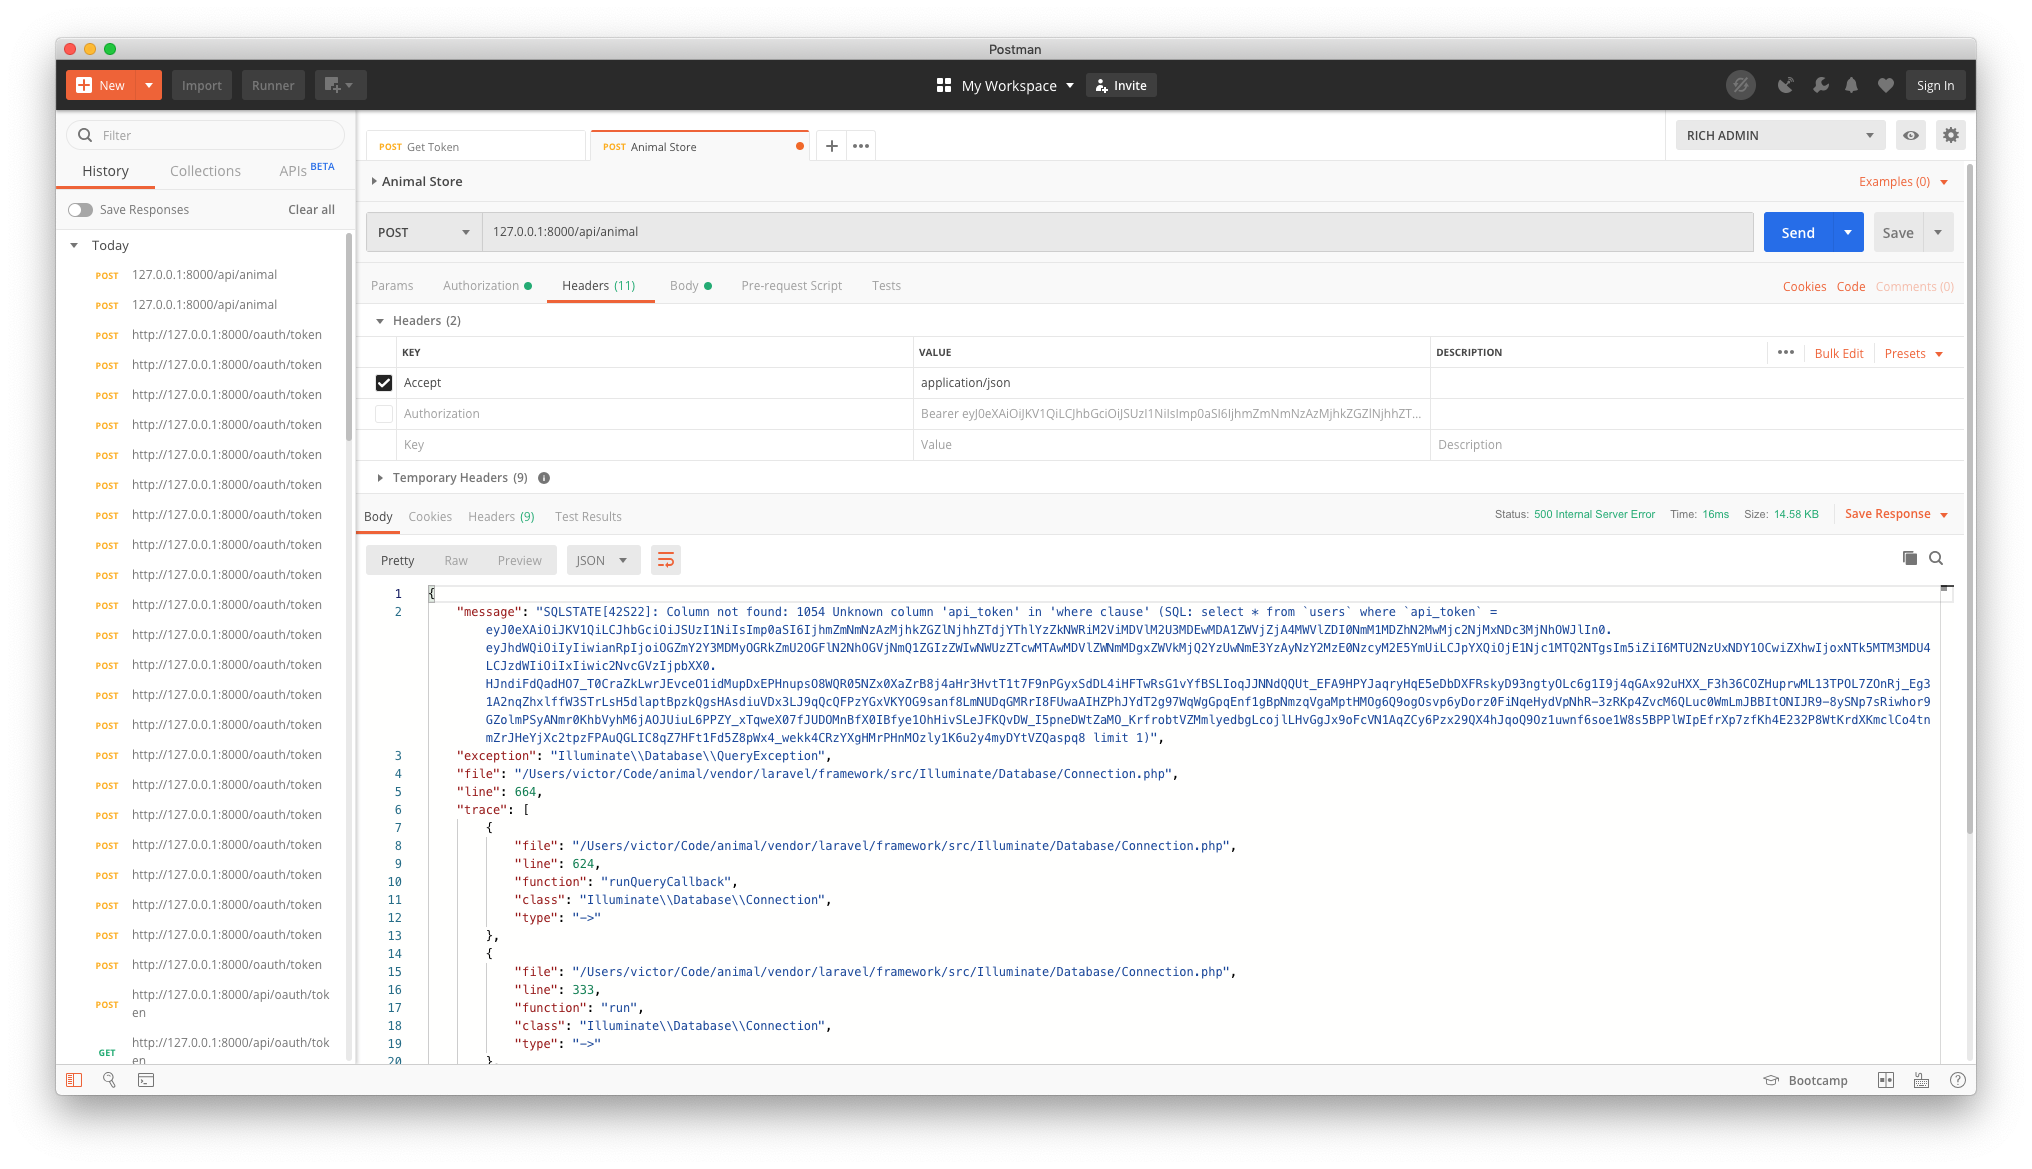
Task: Open the Examples (0) dropdown
Action: tap(1904, 182)
